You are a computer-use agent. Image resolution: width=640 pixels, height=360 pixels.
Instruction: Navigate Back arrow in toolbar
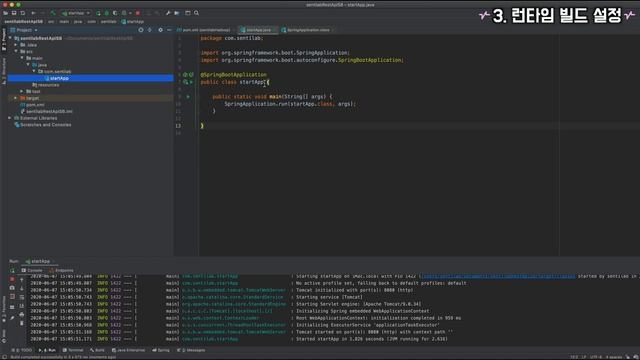(x=33, y=13)
